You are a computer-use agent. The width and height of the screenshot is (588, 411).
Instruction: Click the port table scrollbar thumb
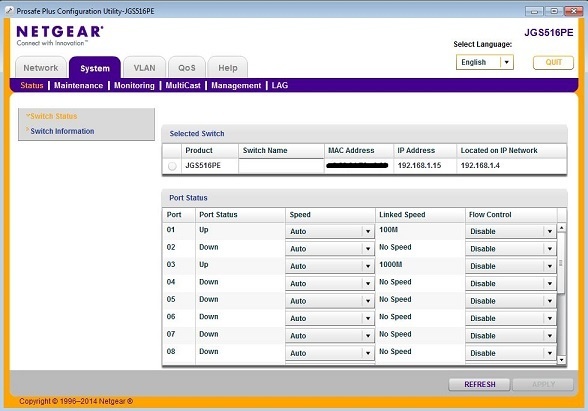pos(561,263)
